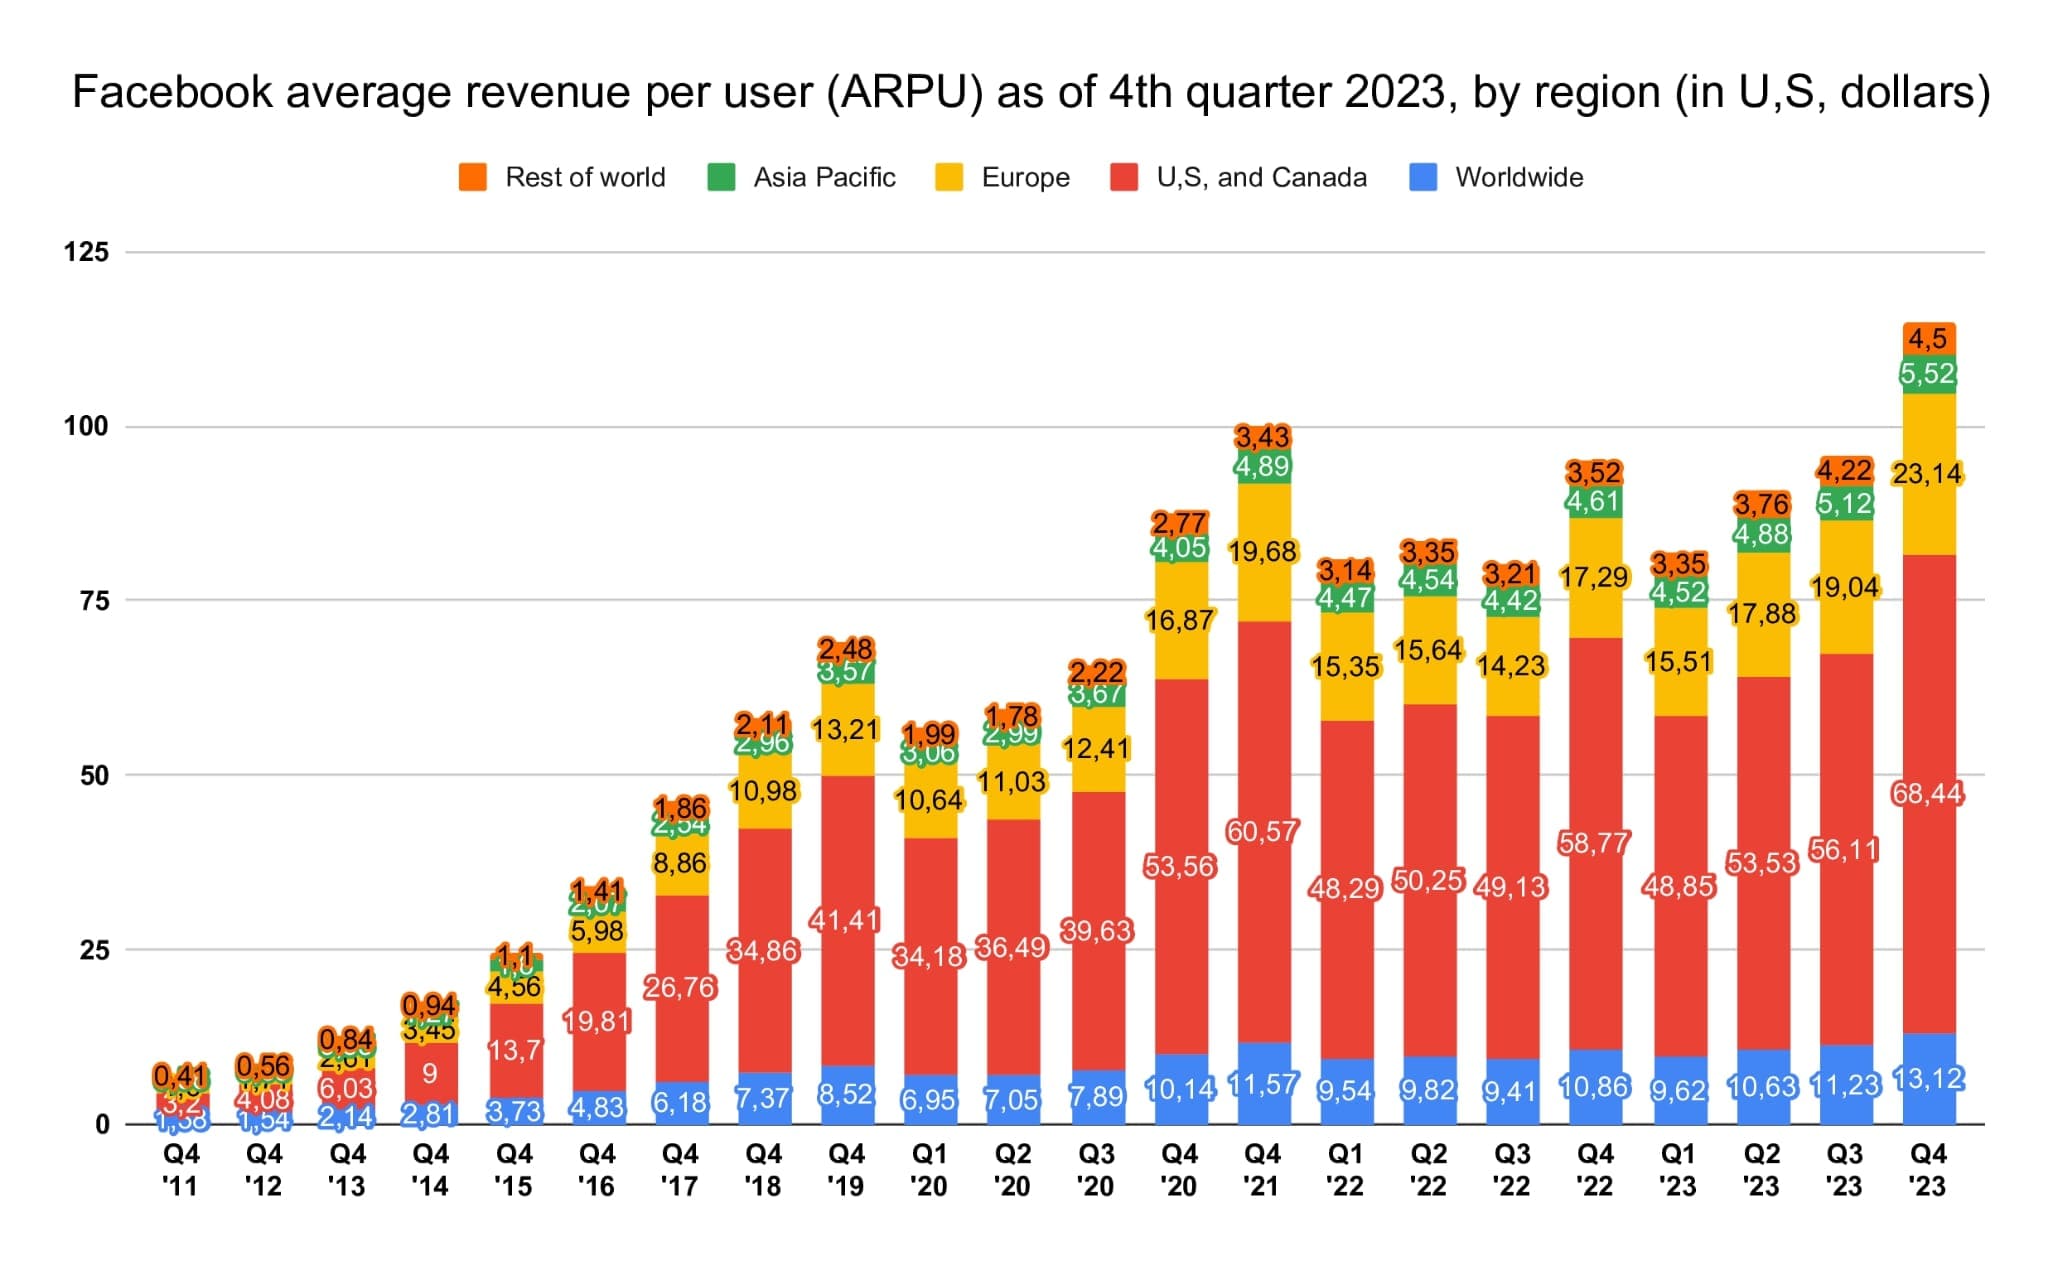Select the 23,14 Europe label for Q4 '23
This screenshot has height=1266, width=2048.
[x=1927, y=474]
